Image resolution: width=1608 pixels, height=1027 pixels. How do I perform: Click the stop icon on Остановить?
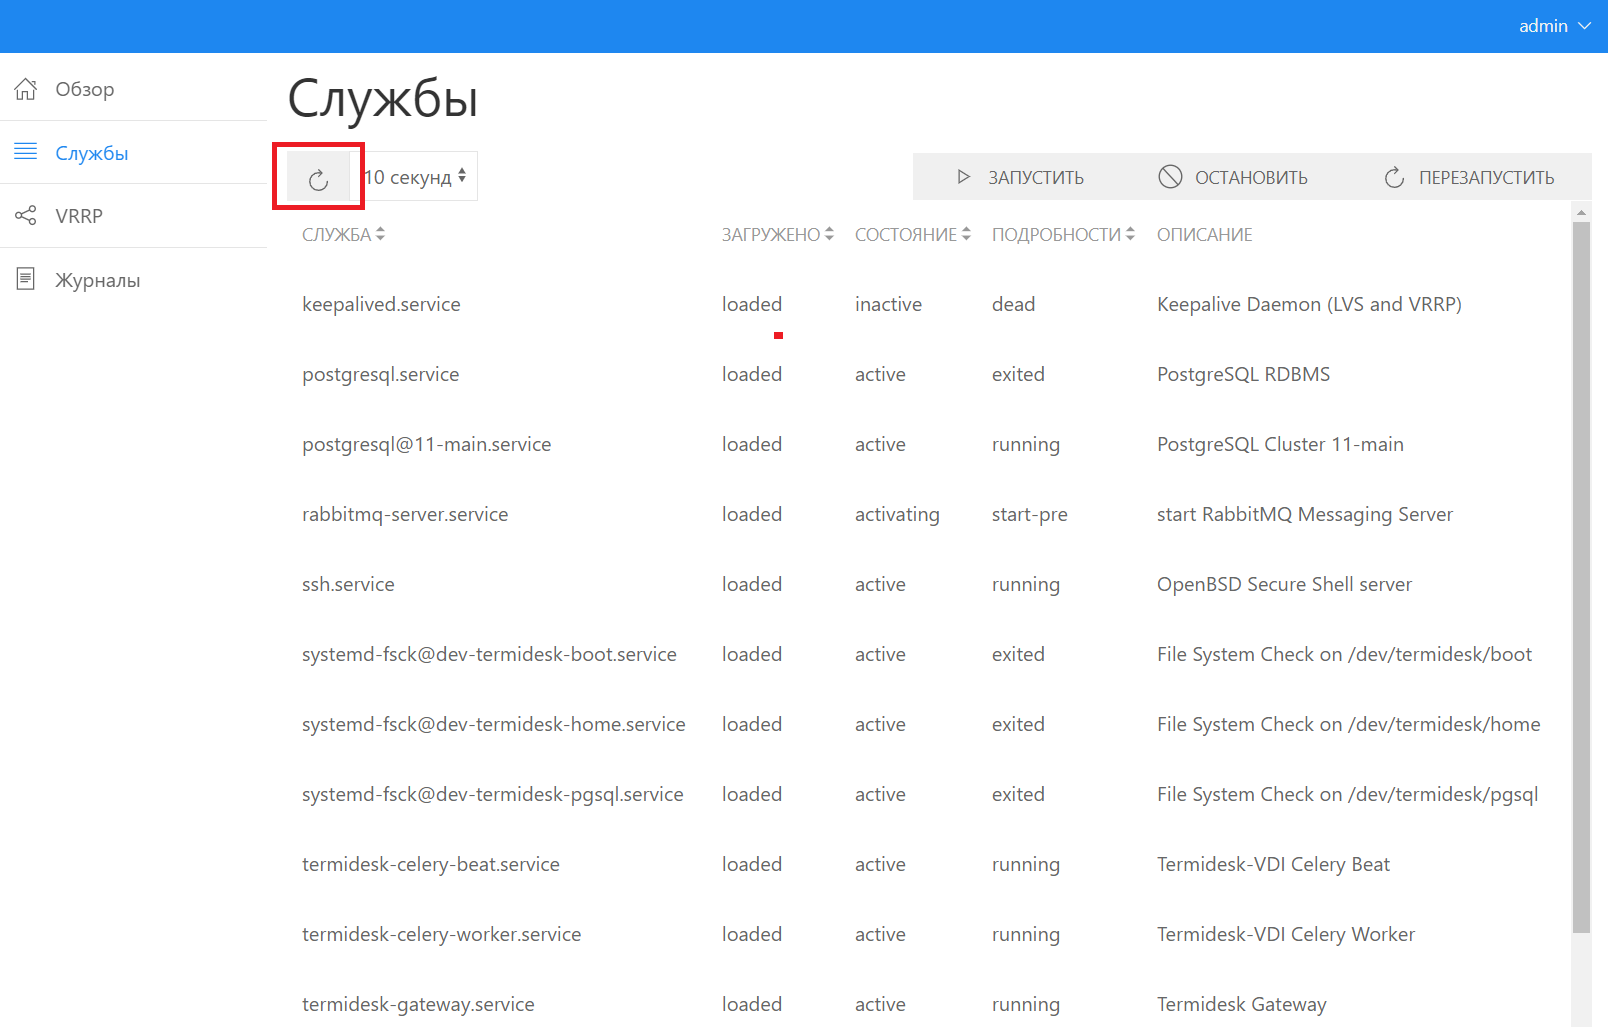[x=1170, y=177]
